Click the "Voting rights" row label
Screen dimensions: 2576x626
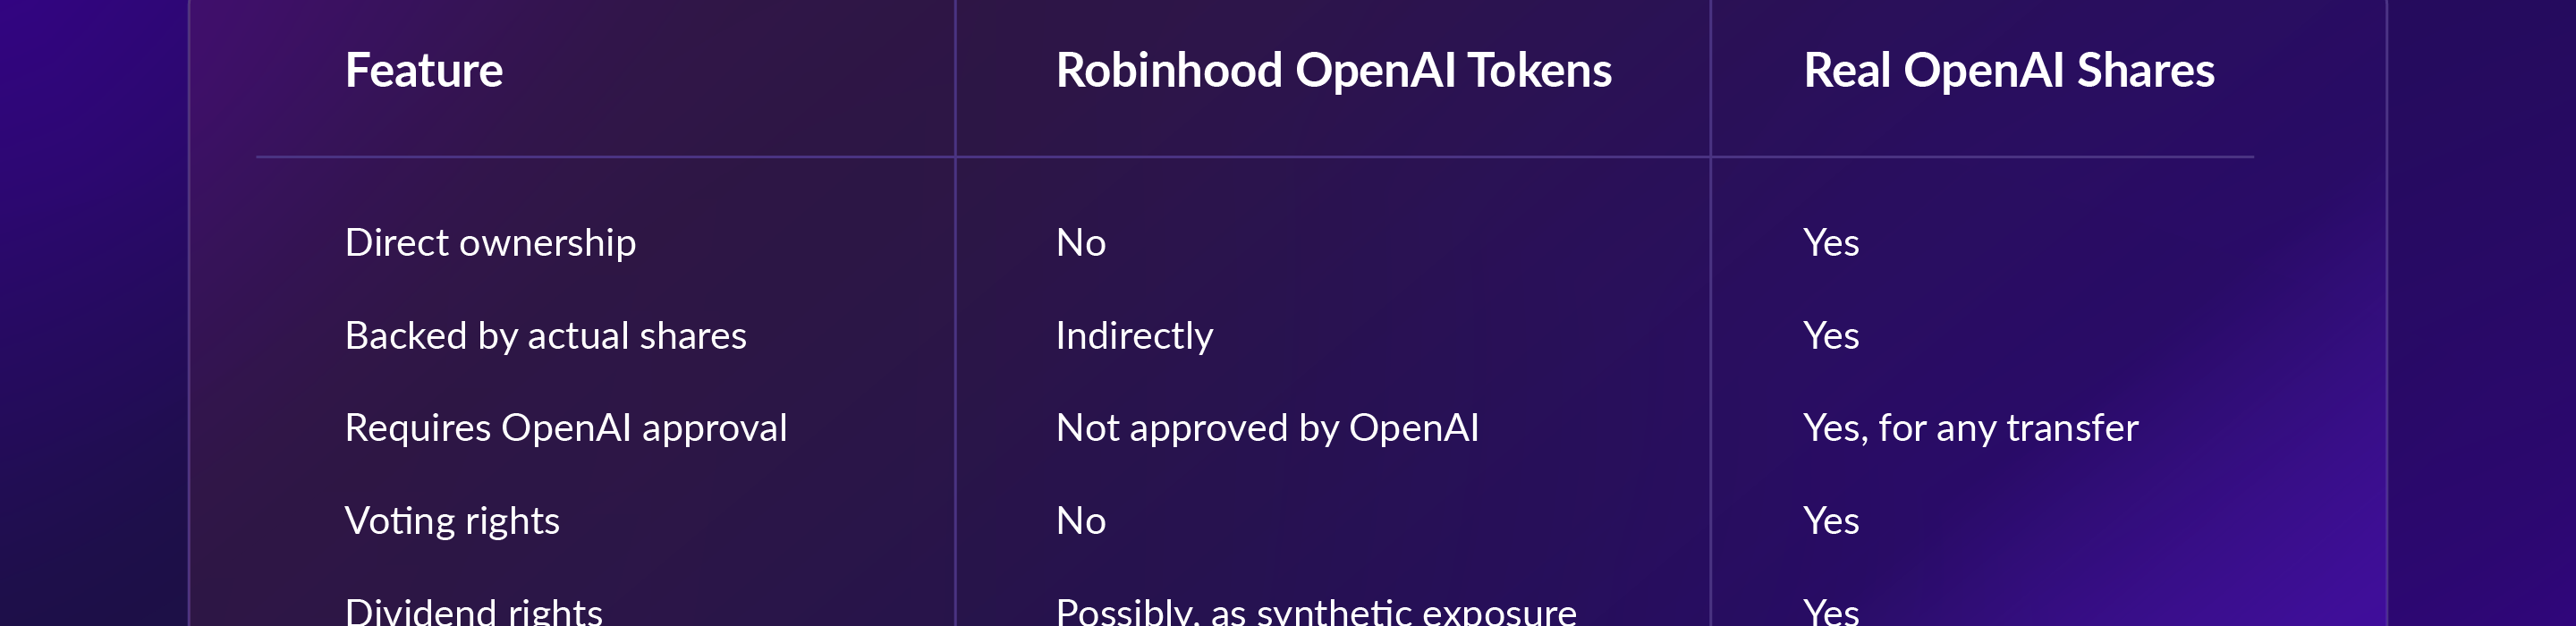[x=452, y=521]
